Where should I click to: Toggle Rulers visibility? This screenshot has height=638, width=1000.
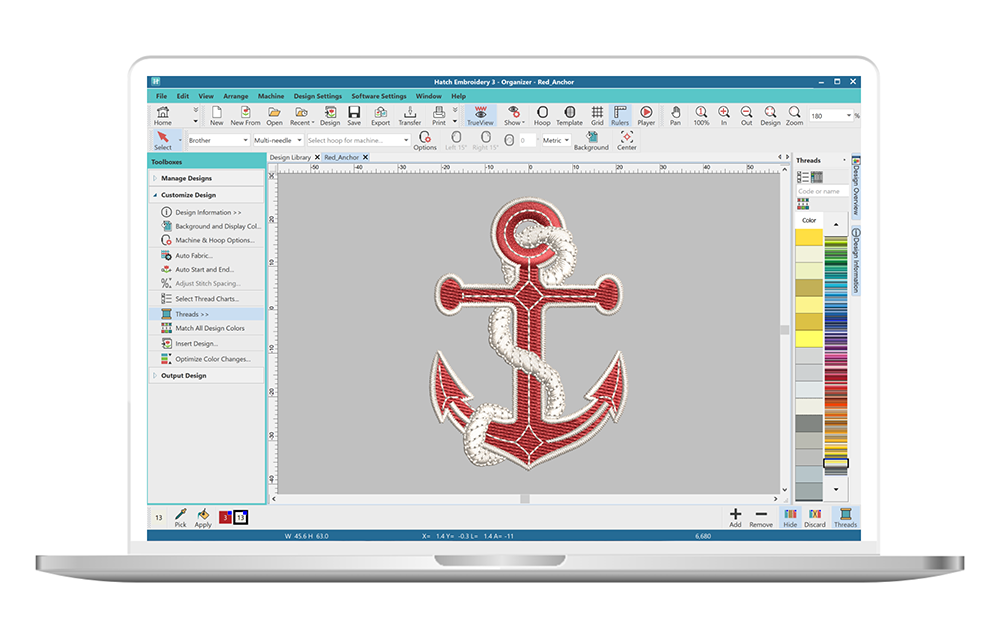[620, 116]
